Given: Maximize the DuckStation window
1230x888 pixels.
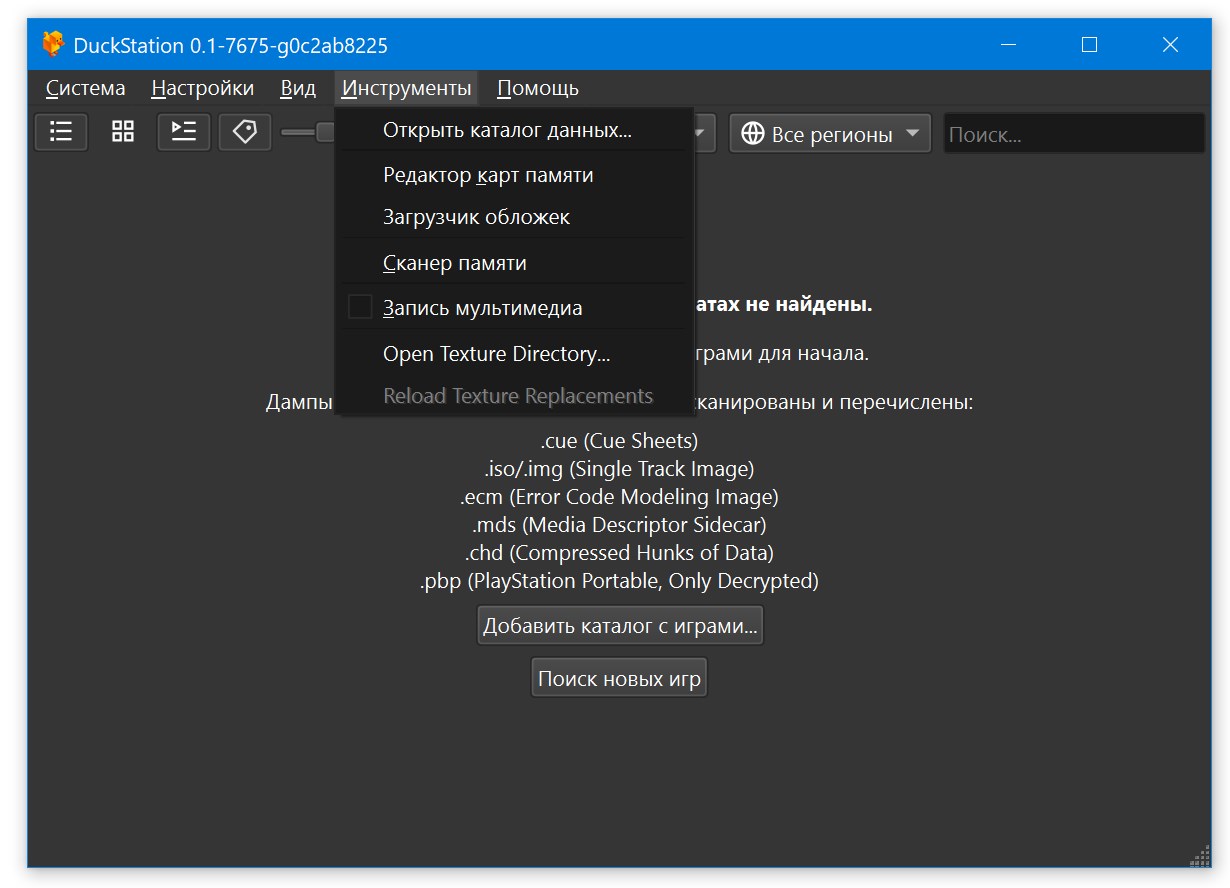Looking at the screenshot, I should pos(1089,45).
